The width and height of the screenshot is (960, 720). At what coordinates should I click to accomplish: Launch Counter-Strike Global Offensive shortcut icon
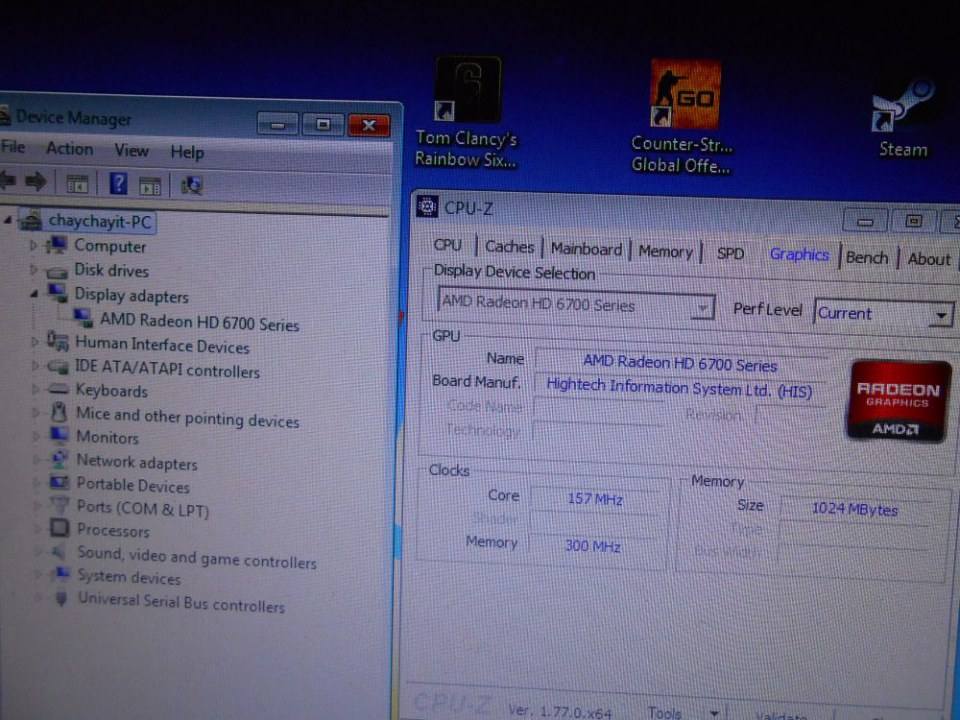pyautogui.click(x=685, y=94)
